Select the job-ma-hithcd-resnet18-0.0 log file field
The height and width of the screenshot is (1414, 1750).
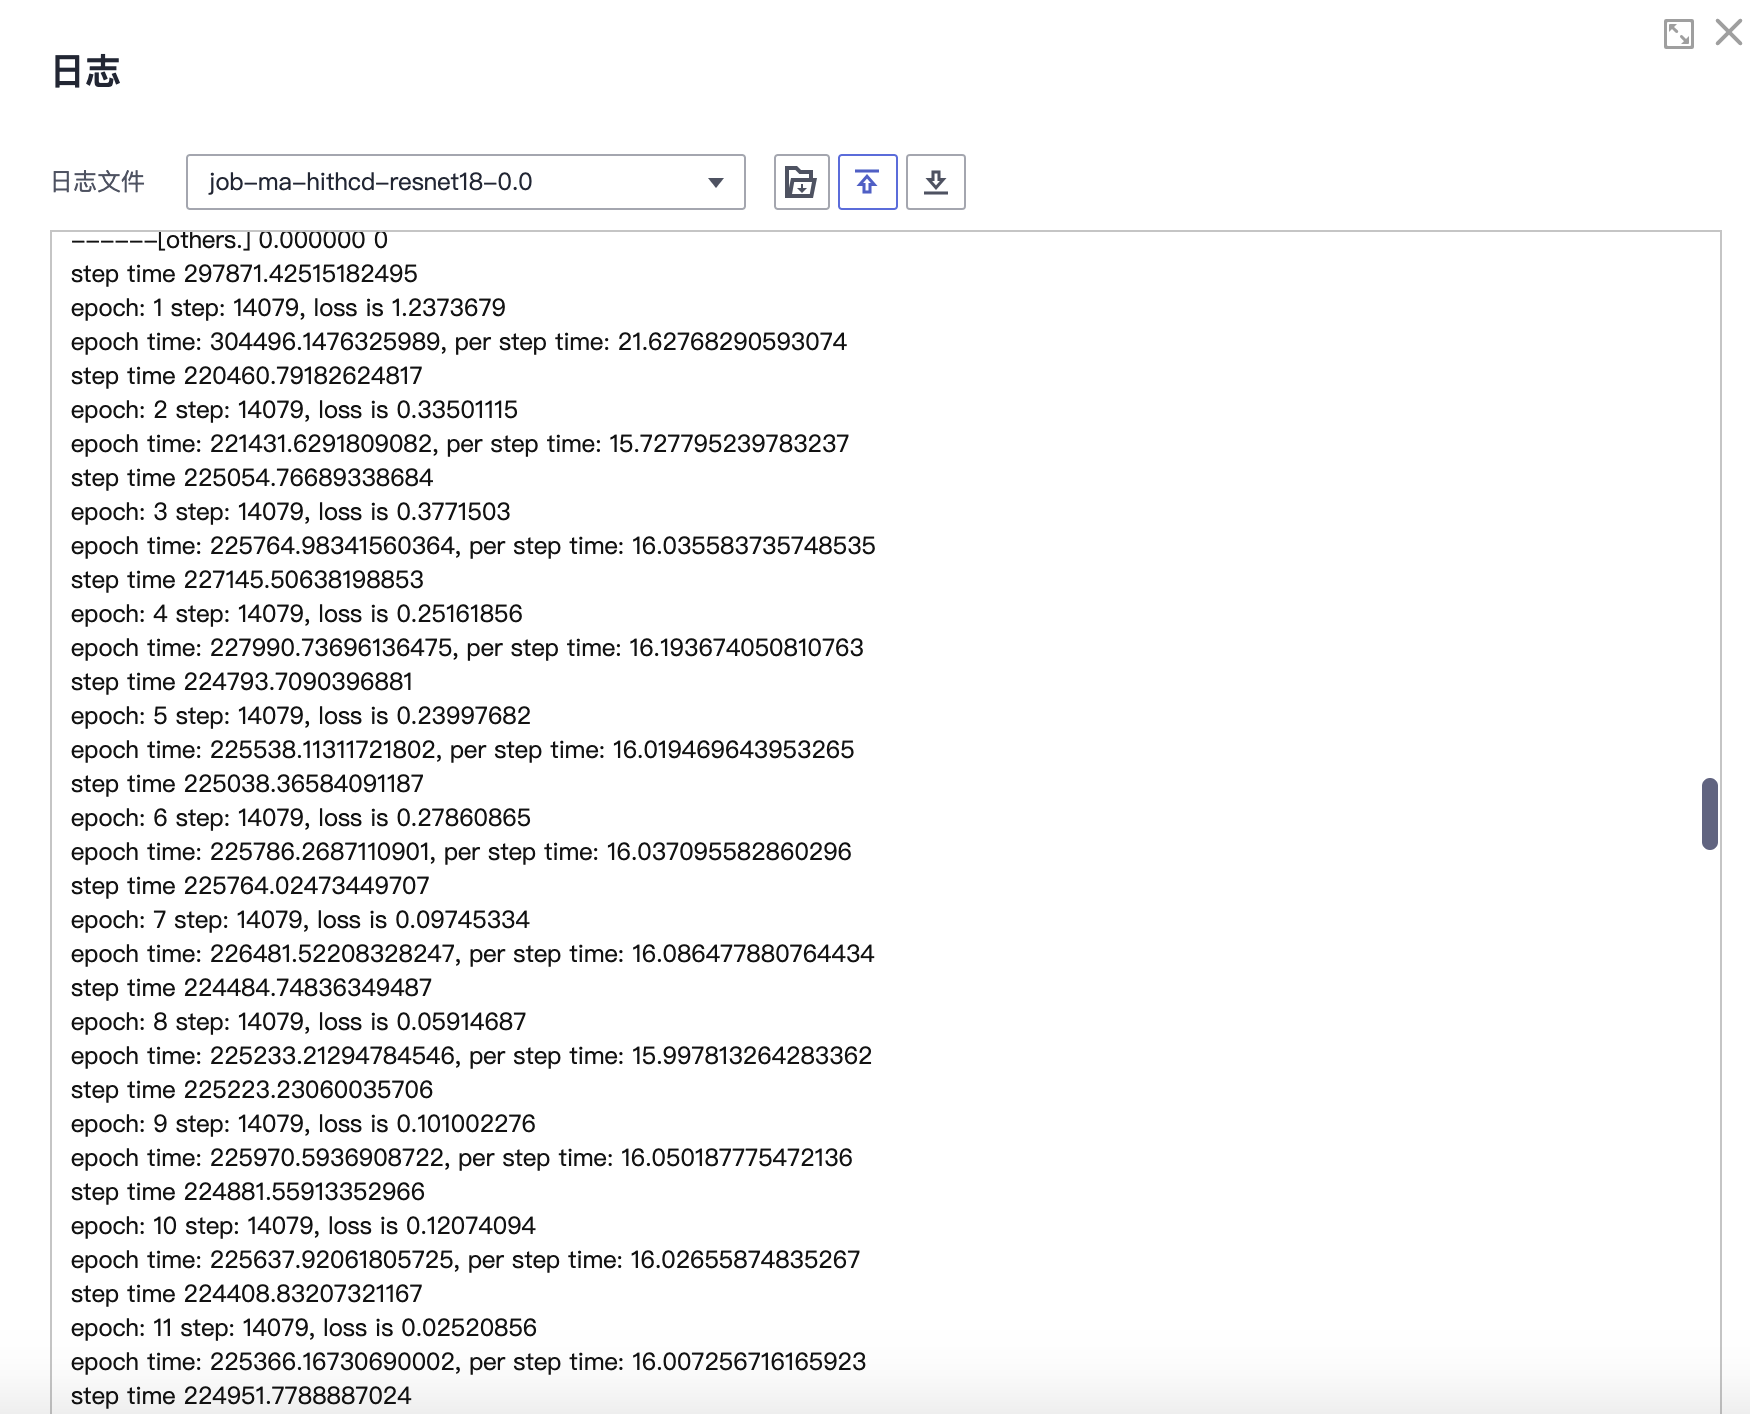[450, 182]
